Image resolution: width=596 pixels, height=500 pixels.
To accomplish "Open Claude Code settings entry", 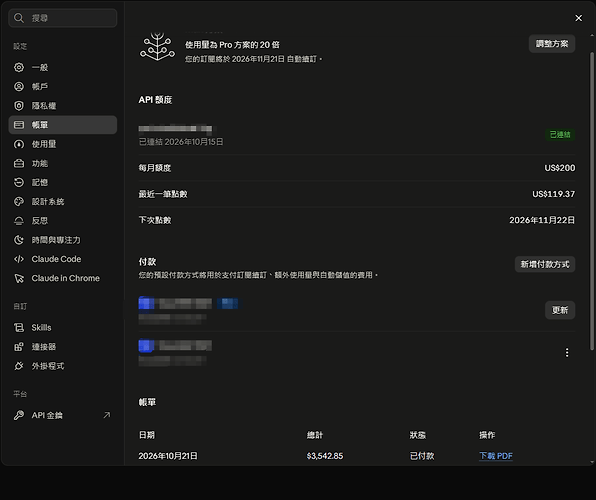I will coord(63,259).
